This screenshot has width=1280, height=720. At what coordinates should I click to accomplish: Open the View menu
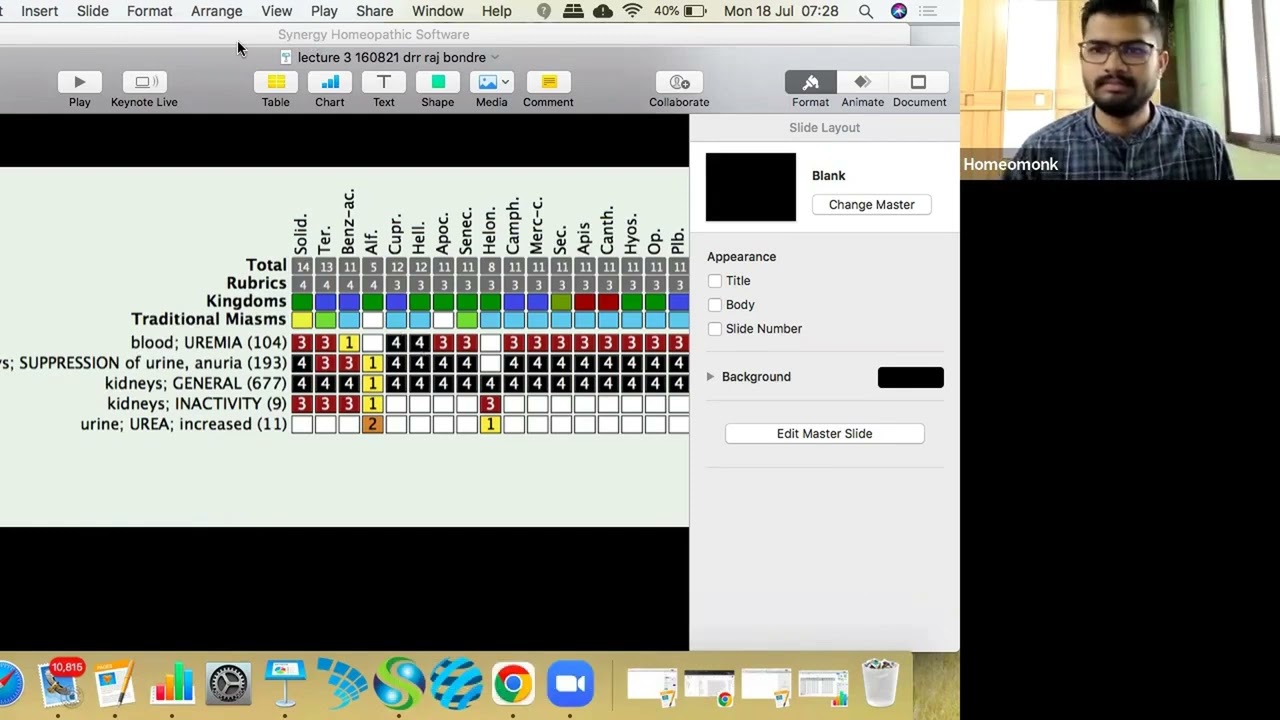point(276,11)
